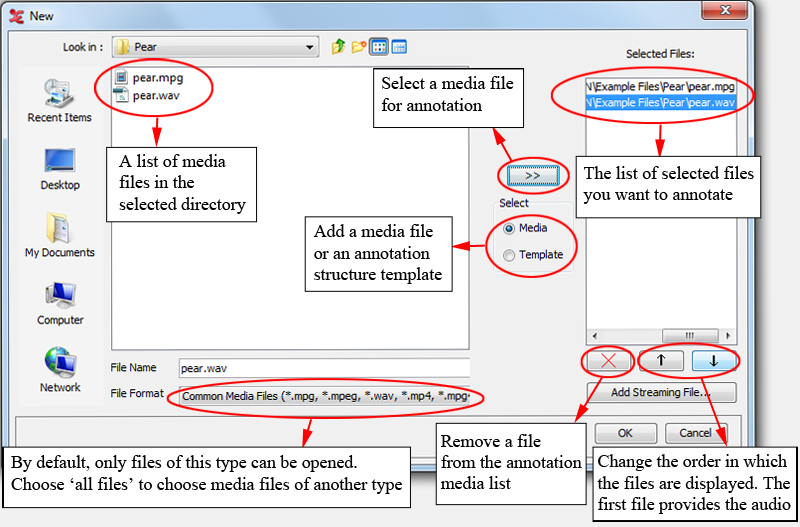Switch to details view icon

point(398,47)
